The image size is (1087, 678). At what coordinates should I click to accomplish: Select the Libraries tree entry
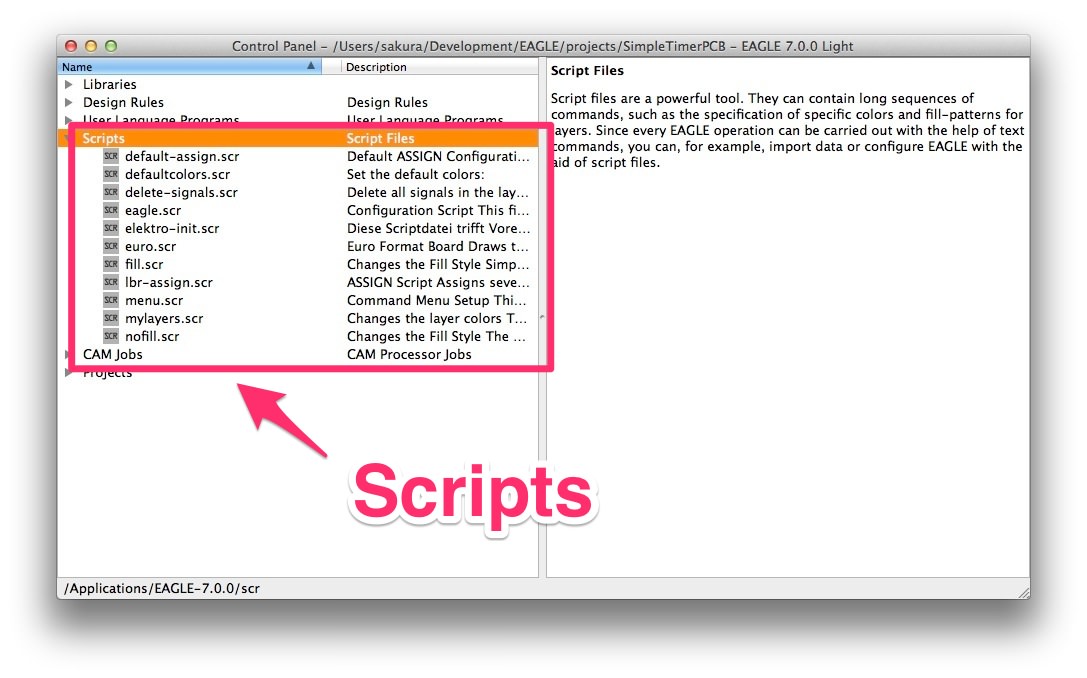point(110,85)
